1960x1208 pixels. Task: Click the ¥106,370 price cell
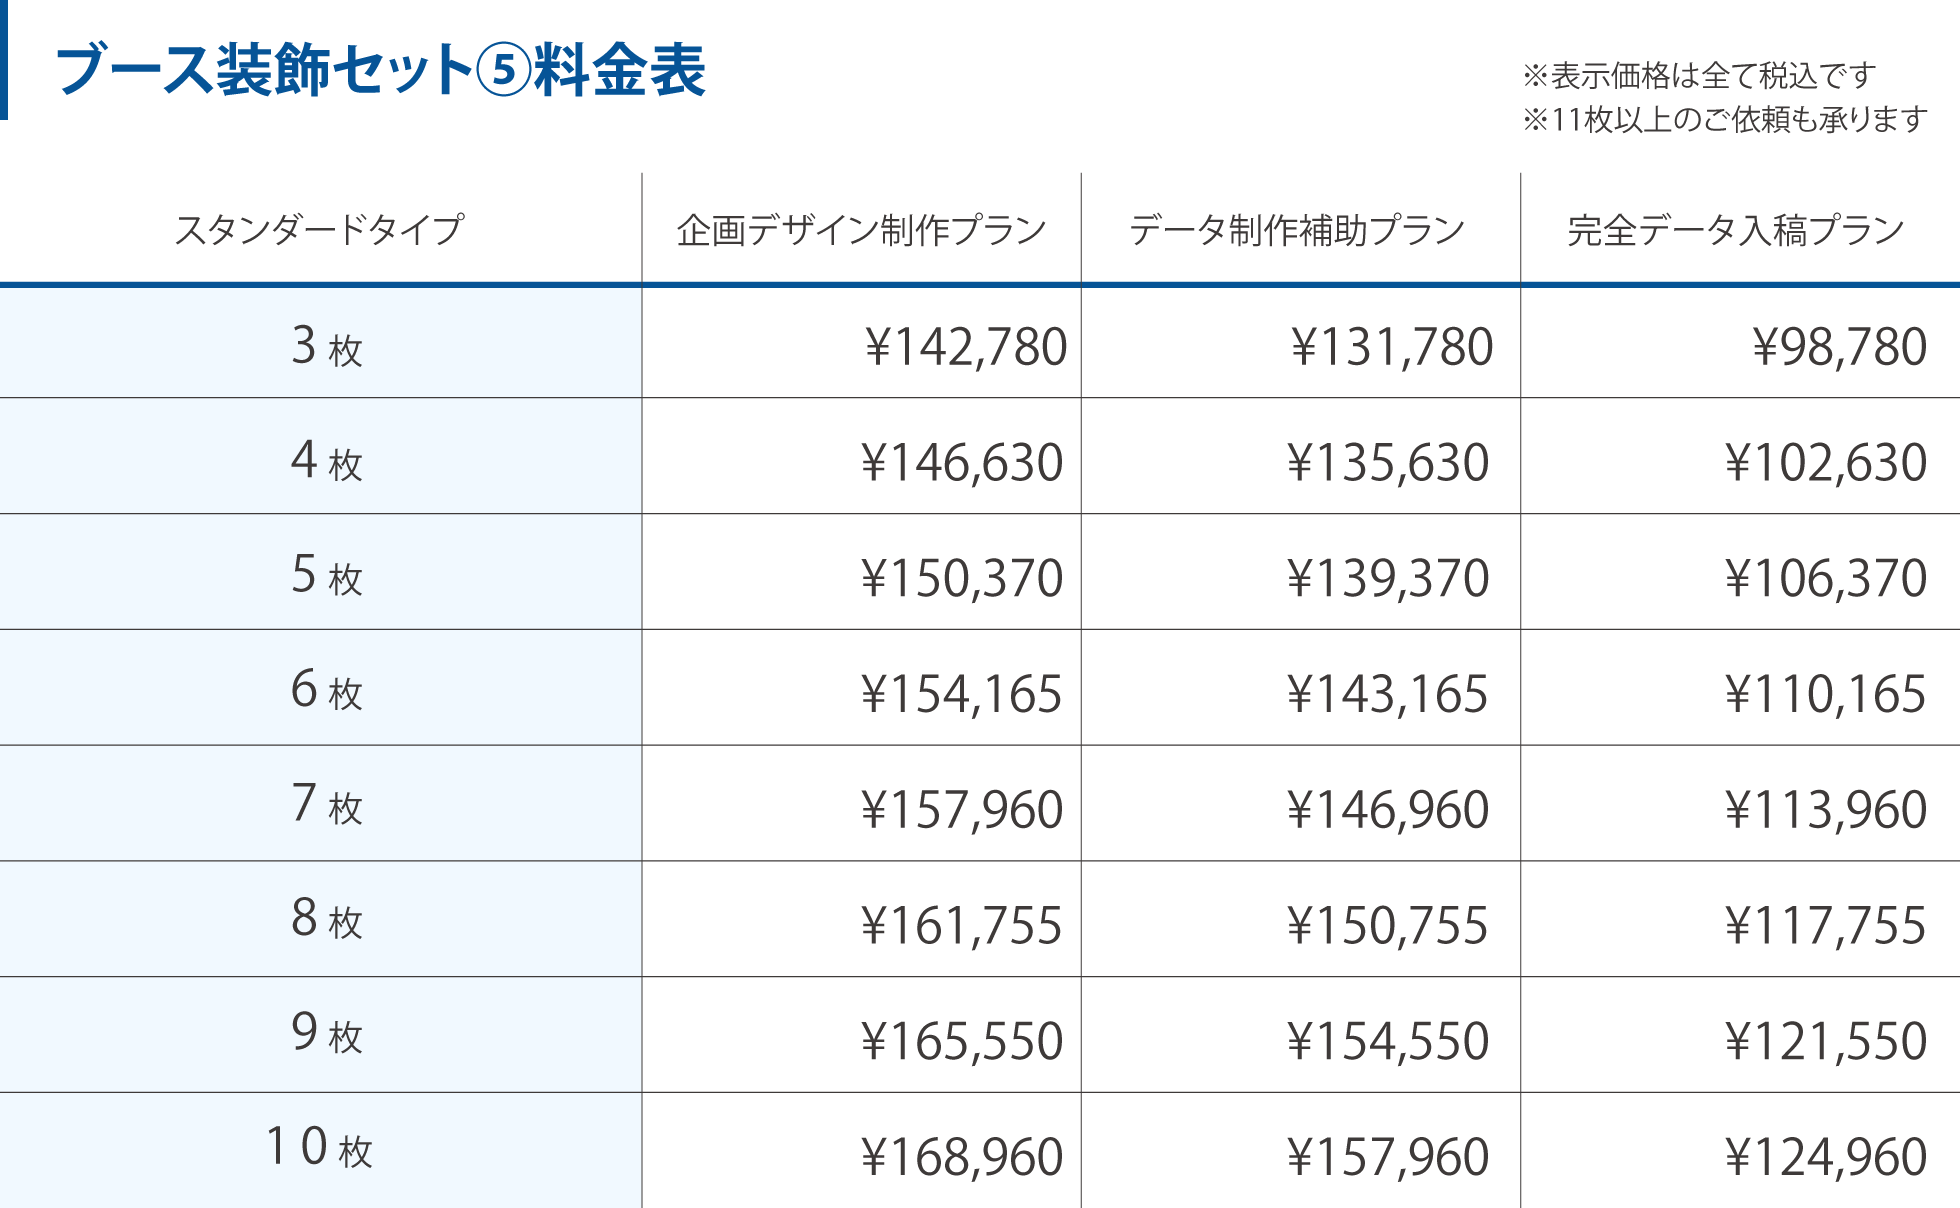click(1825, 578)
